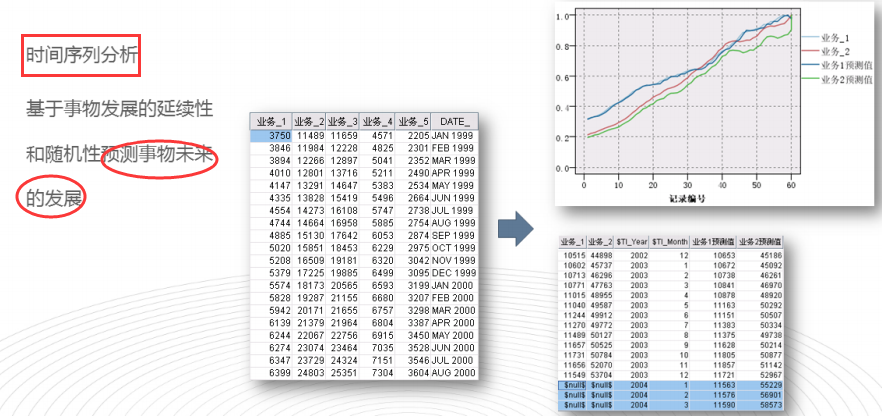Click the DATE_ column header
This screenshot has width=882, height=416.
454,122
